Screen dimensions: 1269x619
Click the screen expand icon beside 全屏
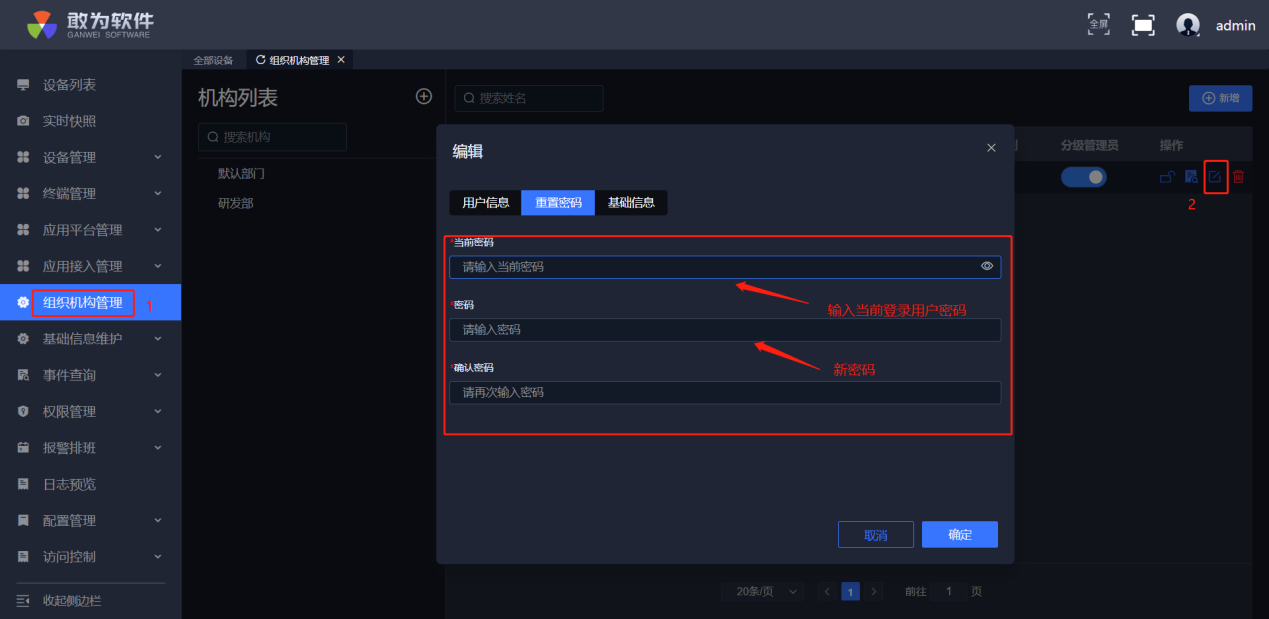(1143, 25)
